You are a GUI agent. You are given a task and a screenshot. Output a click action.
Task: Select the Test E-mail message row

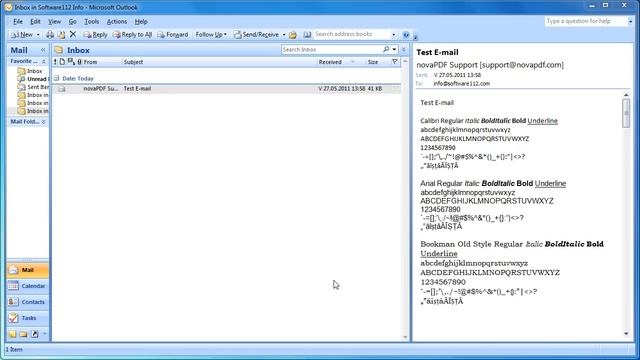227,89
